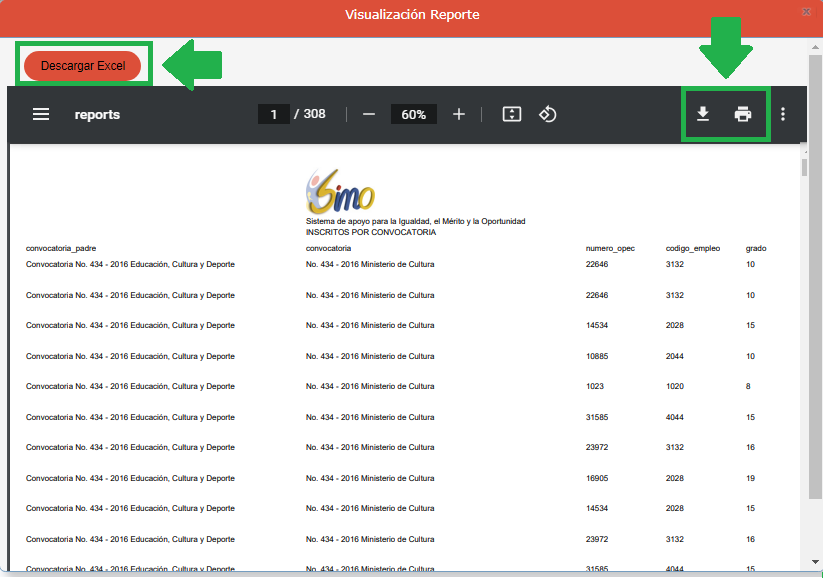Click the codigo_empleo column header

[693, 248]
